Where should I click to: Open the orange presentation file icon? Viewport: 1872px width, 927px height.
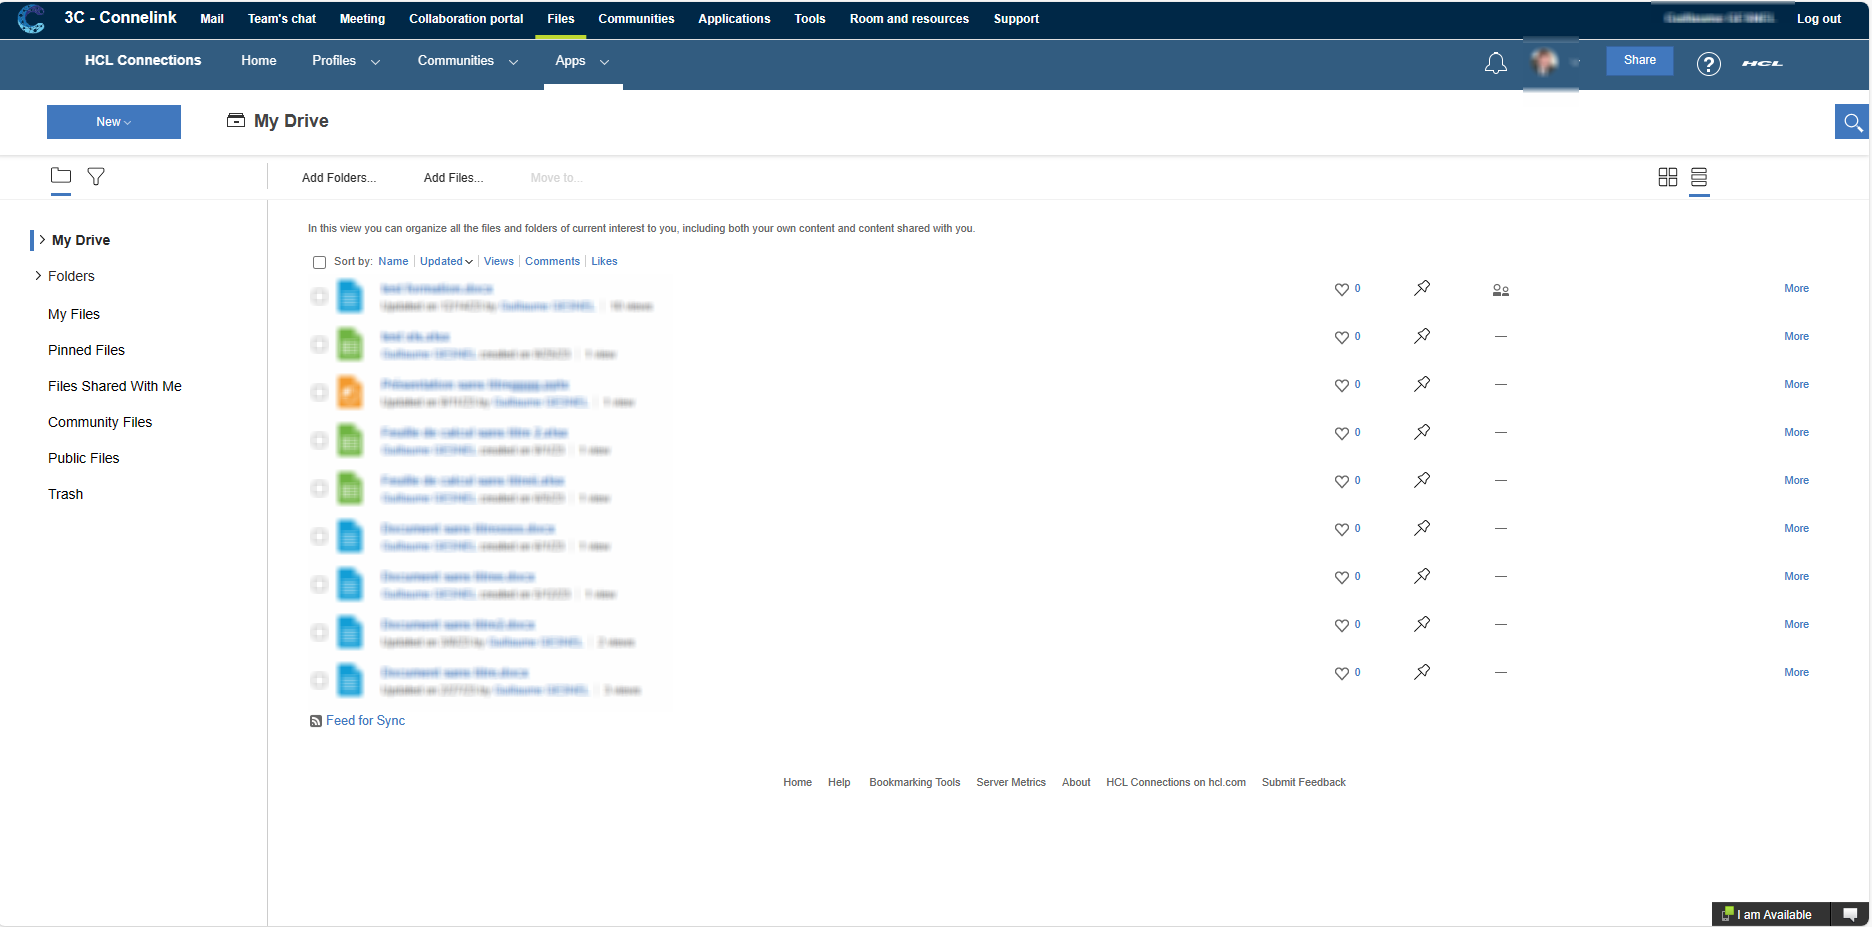tap(349, 392)
